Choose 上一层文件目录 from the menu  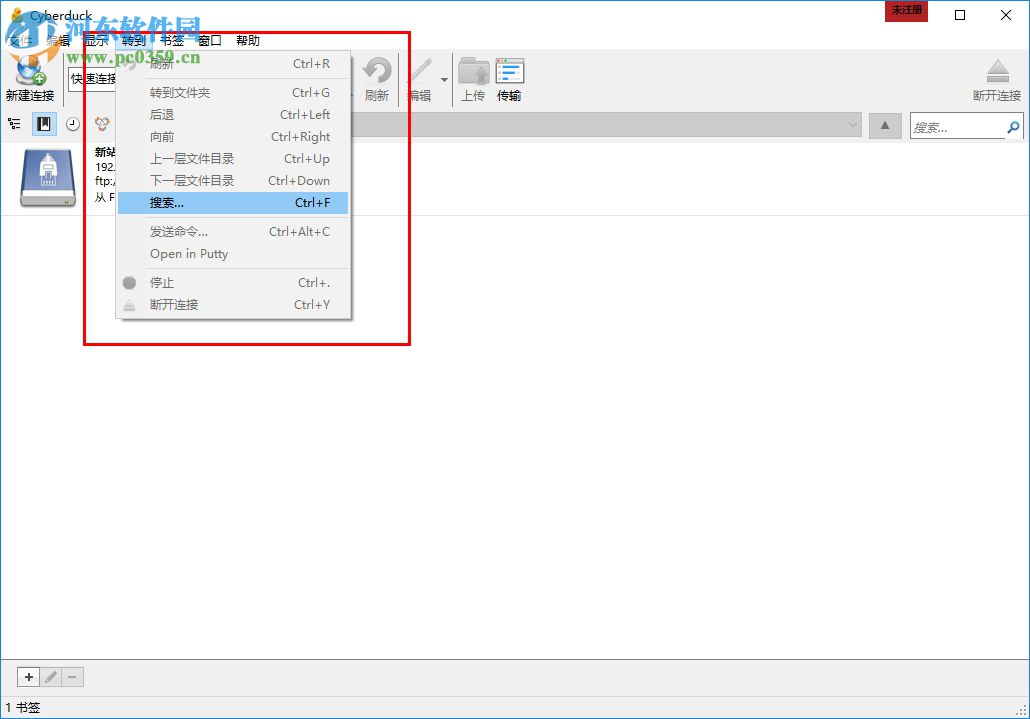(233, 158)
